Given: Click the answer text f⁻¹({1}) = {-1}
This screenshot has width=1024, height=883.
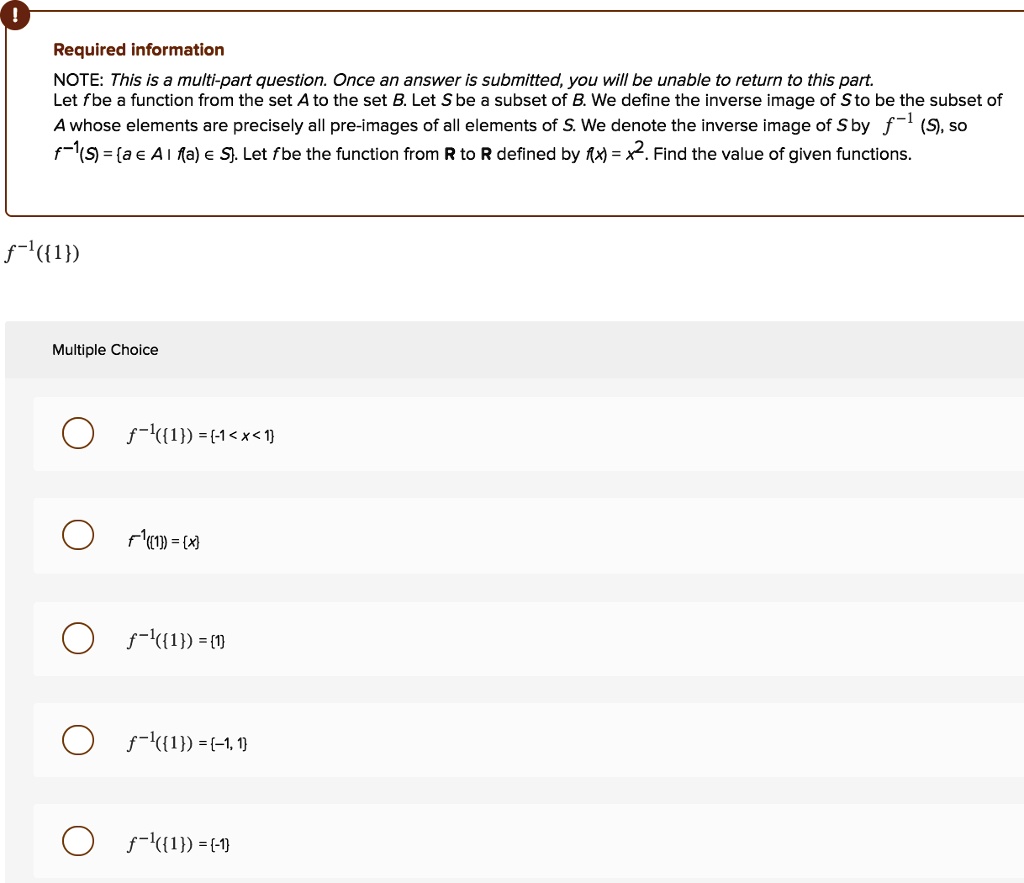Looking at the screenshot, I should tap(178, 844).
